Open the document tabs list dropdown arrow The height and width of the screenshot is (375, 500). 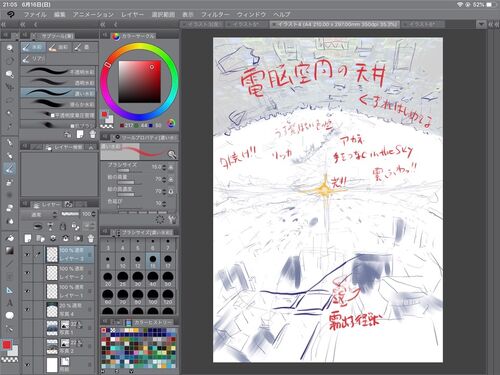click(481, 24)
